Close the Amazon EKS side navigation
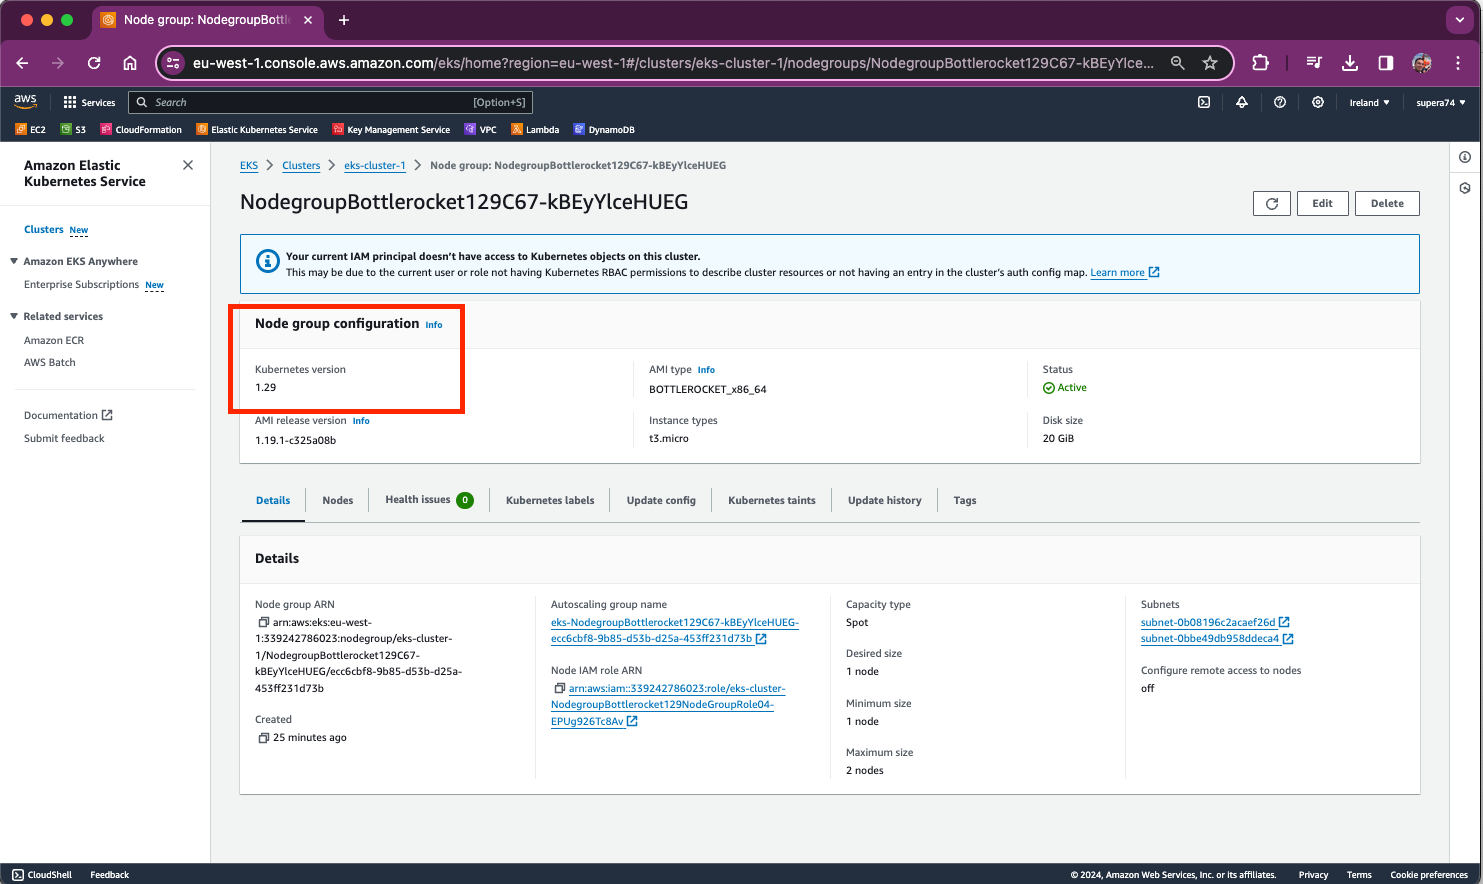Image resolution: width=1483 pixels, height=884 pixels. pos(188,165)
